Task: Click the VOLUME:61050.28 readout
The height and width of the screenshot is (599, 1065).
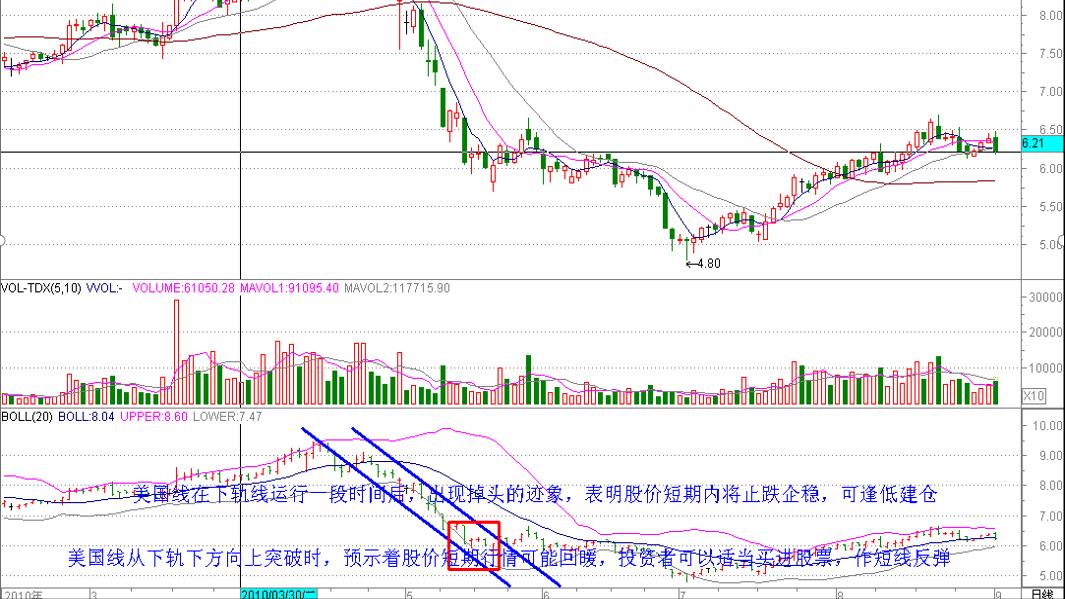Action: [x=183, y=288]
